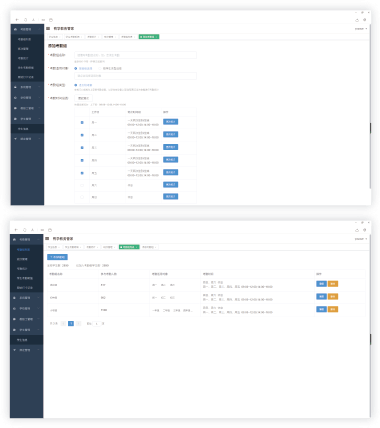Open the user account dropdown in lower window header
Screen dimensions: 380x428
361,239
